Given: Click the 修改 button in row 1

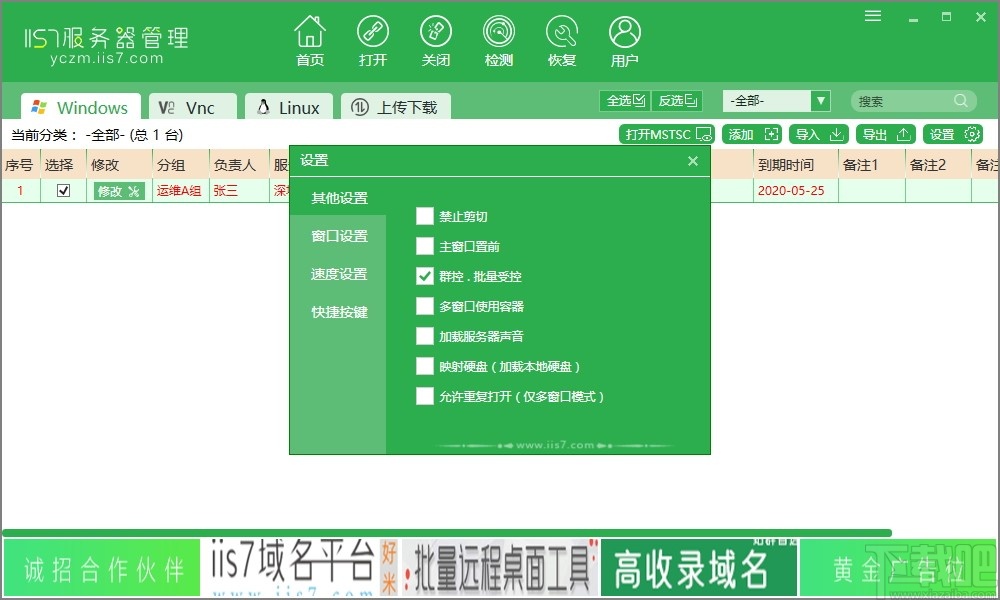Looking at the screenshot, I should (118, 190).
